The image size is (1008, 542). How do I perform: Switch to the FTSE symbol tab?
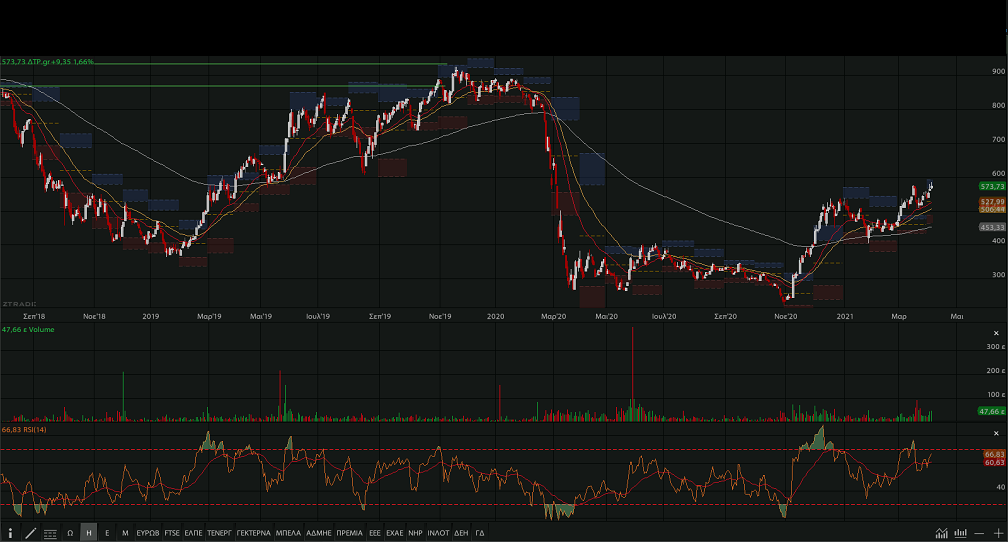pyautogui.click(x=172, y=533)
